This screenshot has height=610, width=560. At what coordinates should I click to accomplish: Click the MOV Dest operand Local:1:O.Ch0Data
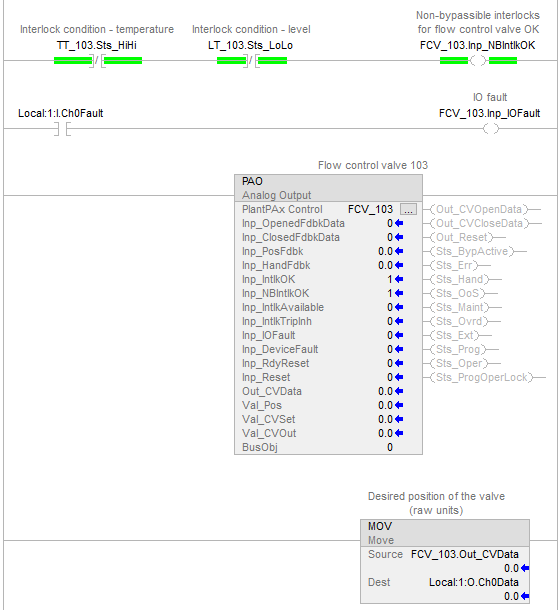[x=474, y=582]
